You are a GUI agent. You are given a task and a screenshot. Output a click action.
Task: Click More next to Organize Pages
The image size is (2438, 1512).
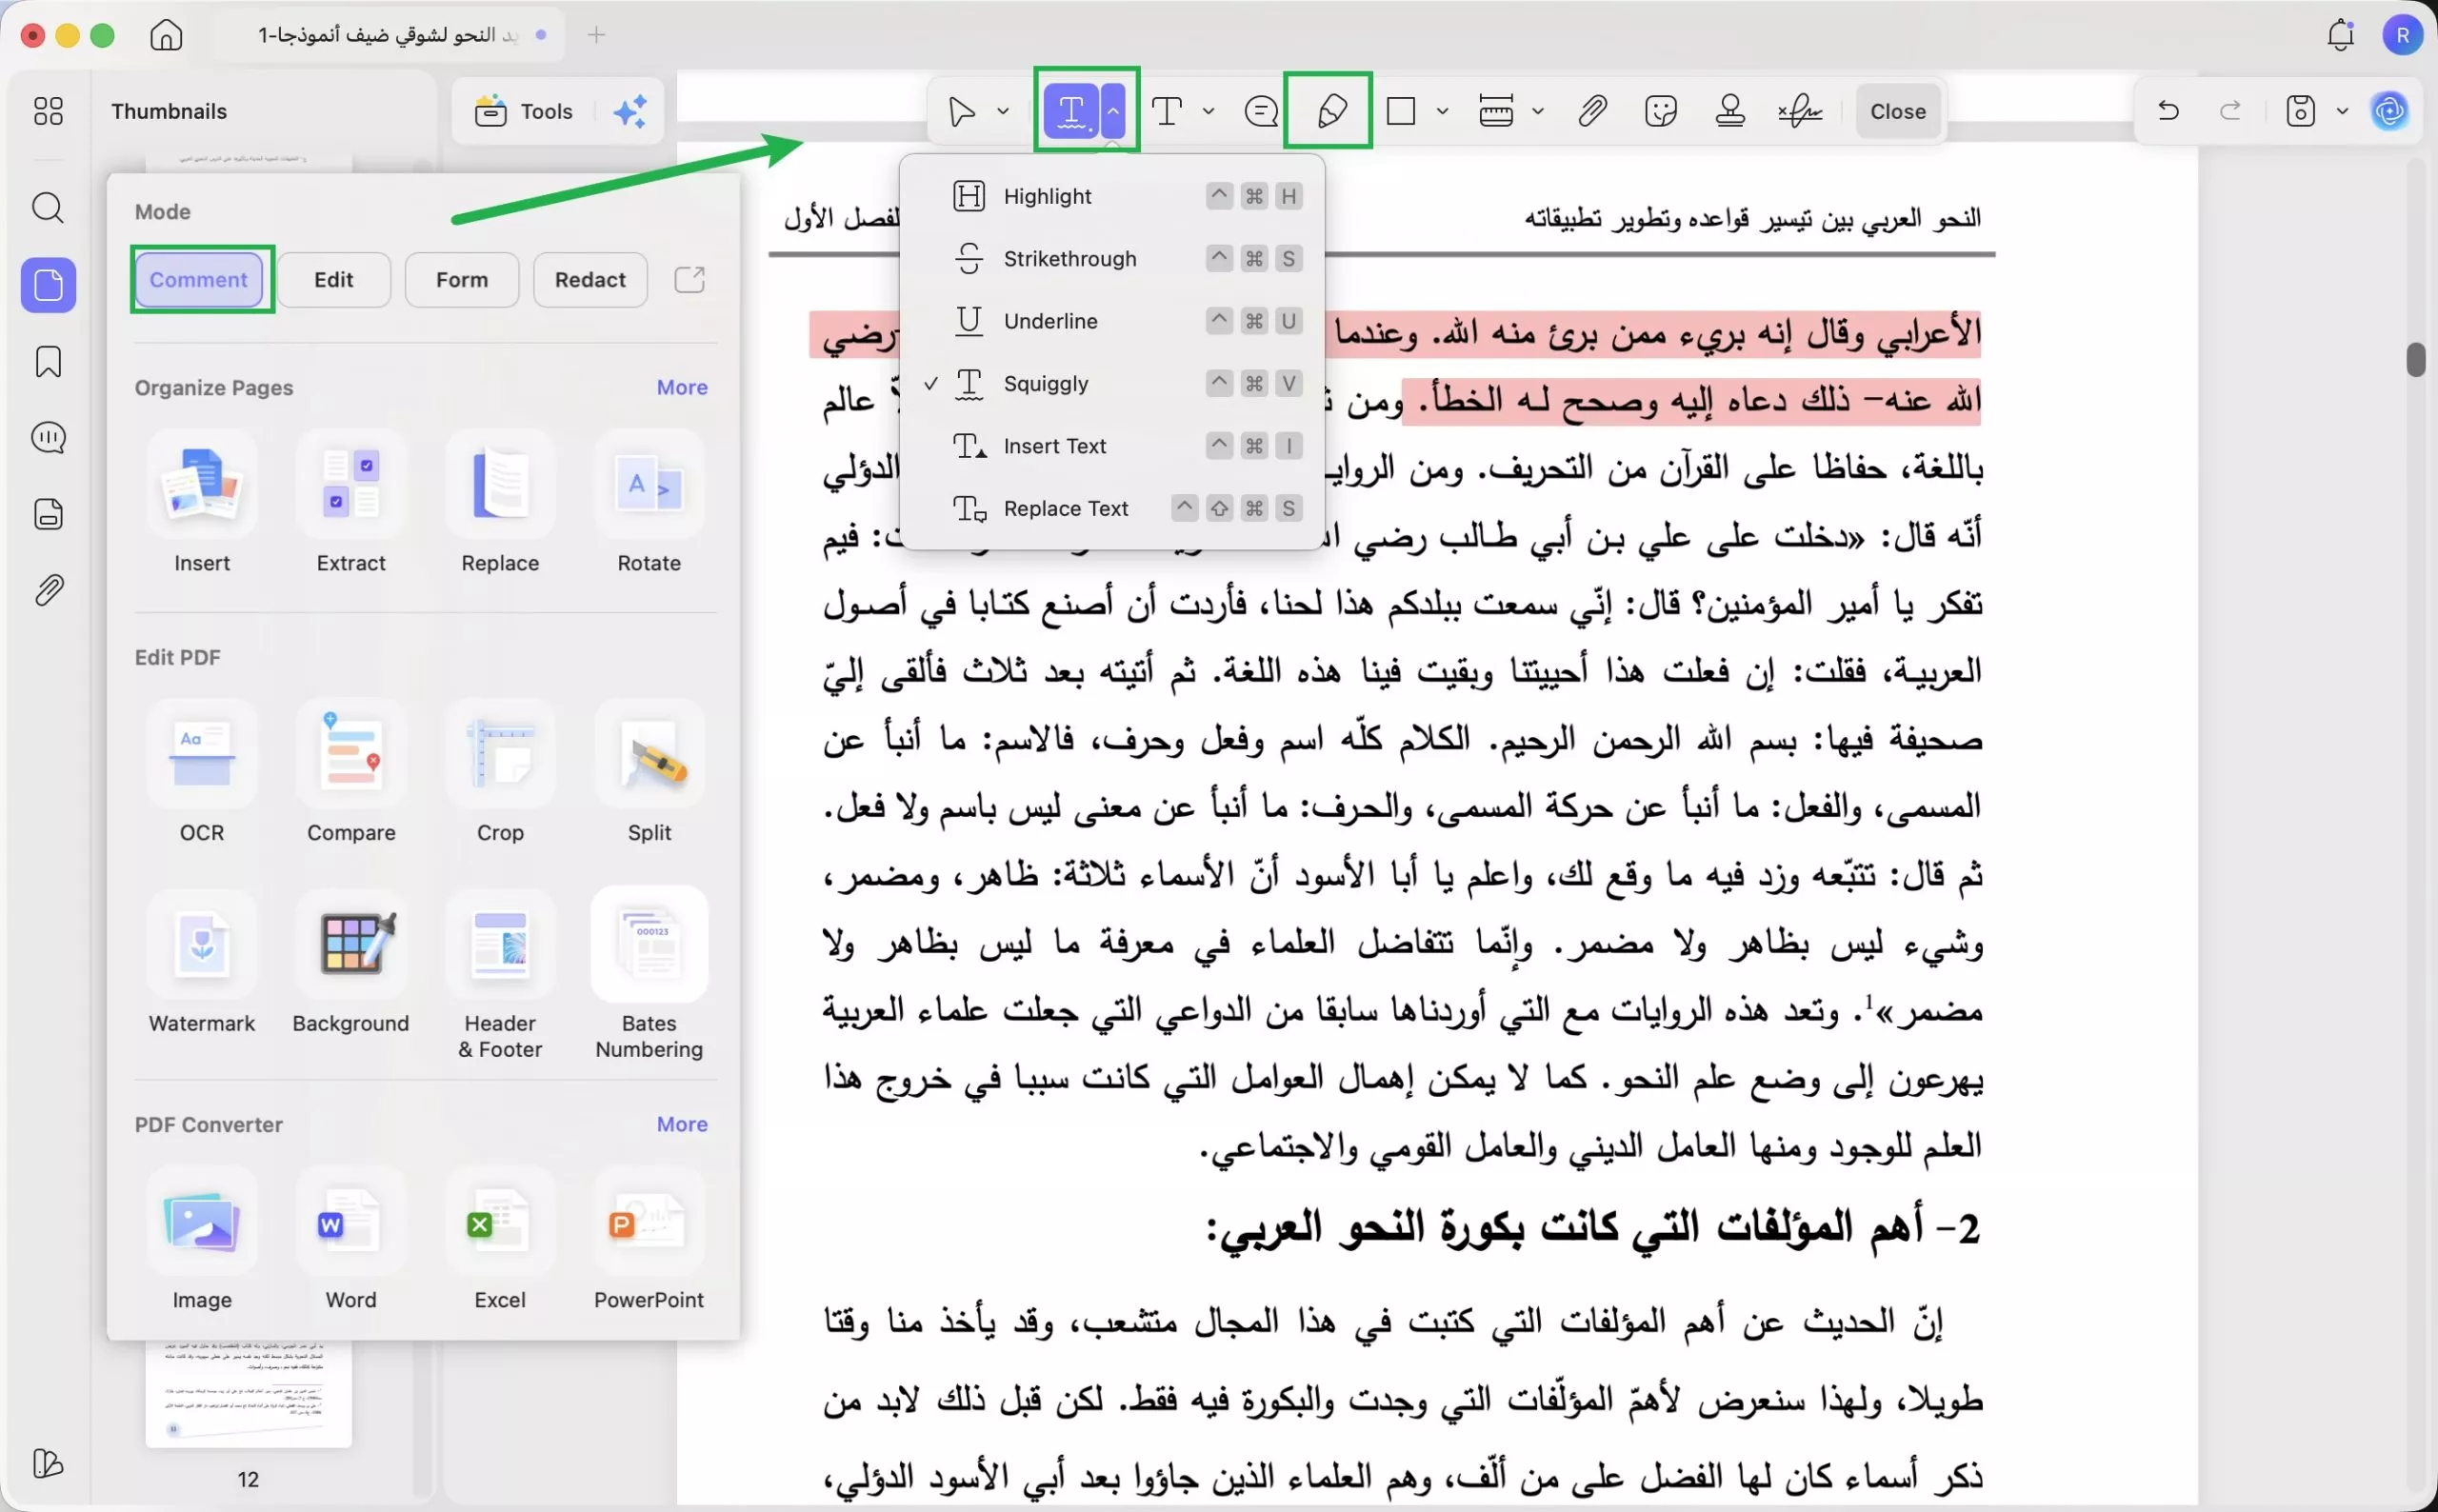(682, 387)
